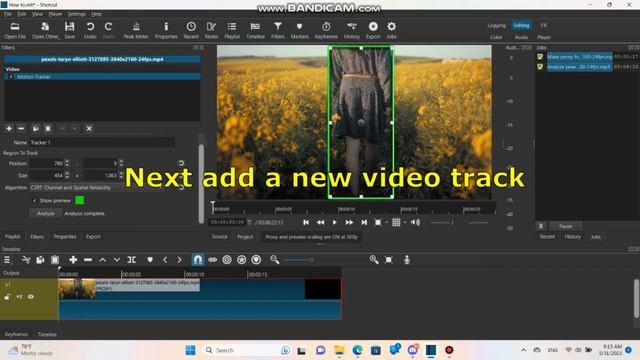Split clip at playhead
The image size is (640, 360).
point(131,260)
